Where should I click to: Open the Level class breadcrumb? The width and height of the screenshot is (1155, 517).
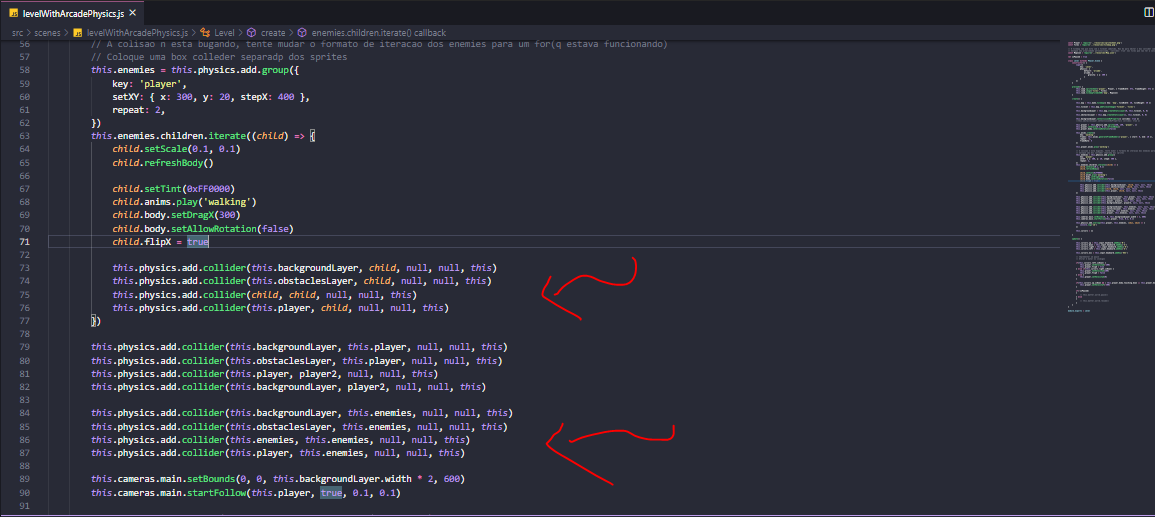[224, 33]
